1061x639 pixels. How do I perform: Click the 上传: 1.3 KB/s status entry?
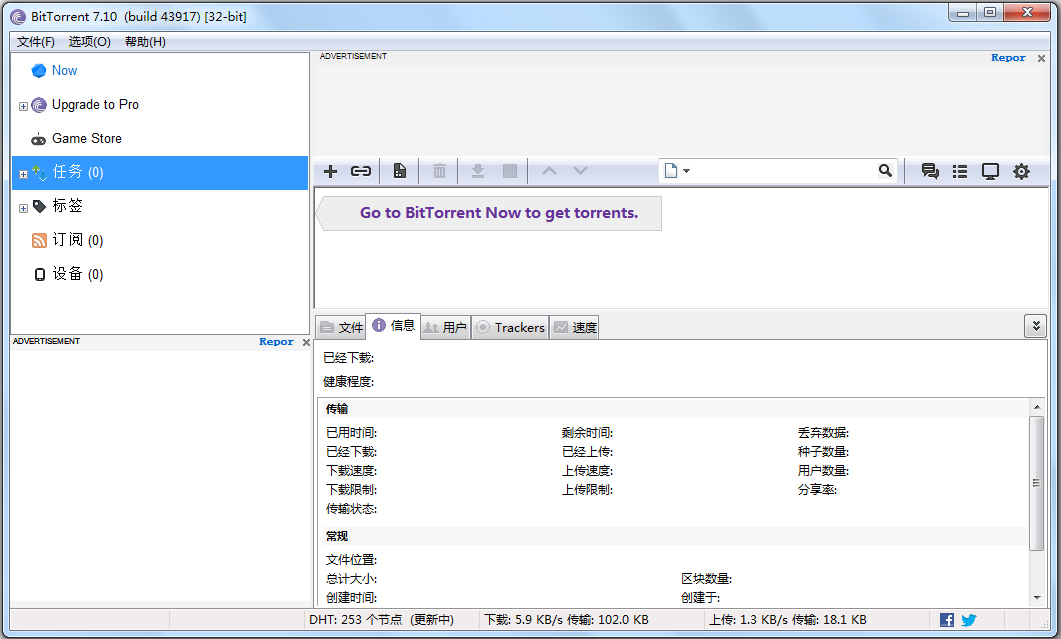[788, 619]
